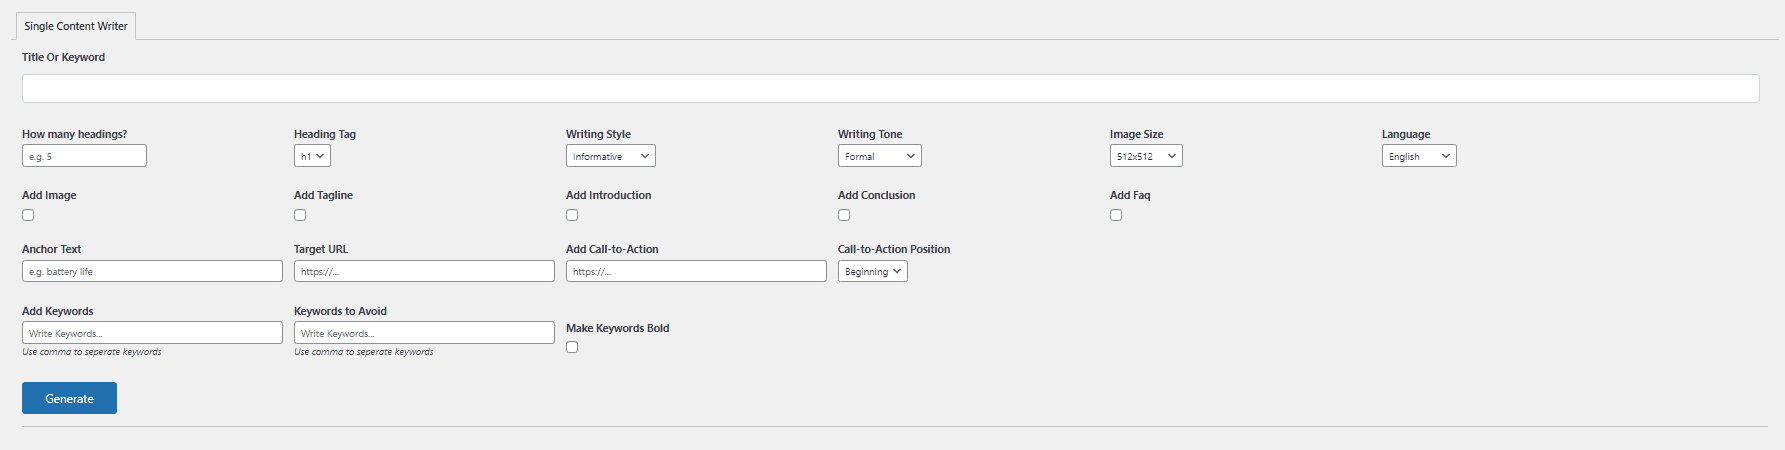Focus the How many headings field
Viewport: 1785px width, 450px height.
click(84, 156)
